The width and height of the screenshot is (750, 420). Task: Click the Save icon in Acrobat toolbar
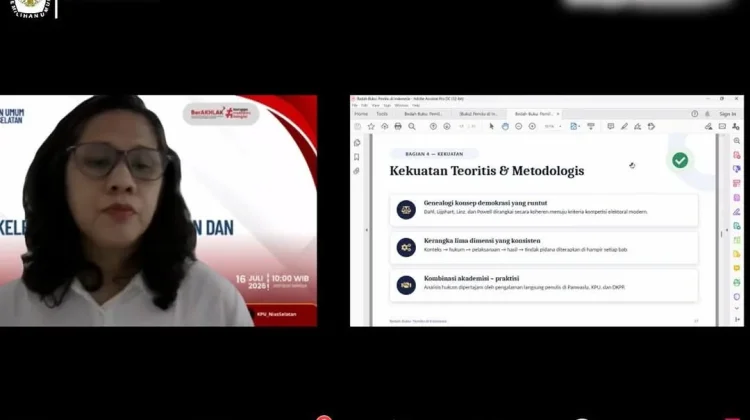357,126
